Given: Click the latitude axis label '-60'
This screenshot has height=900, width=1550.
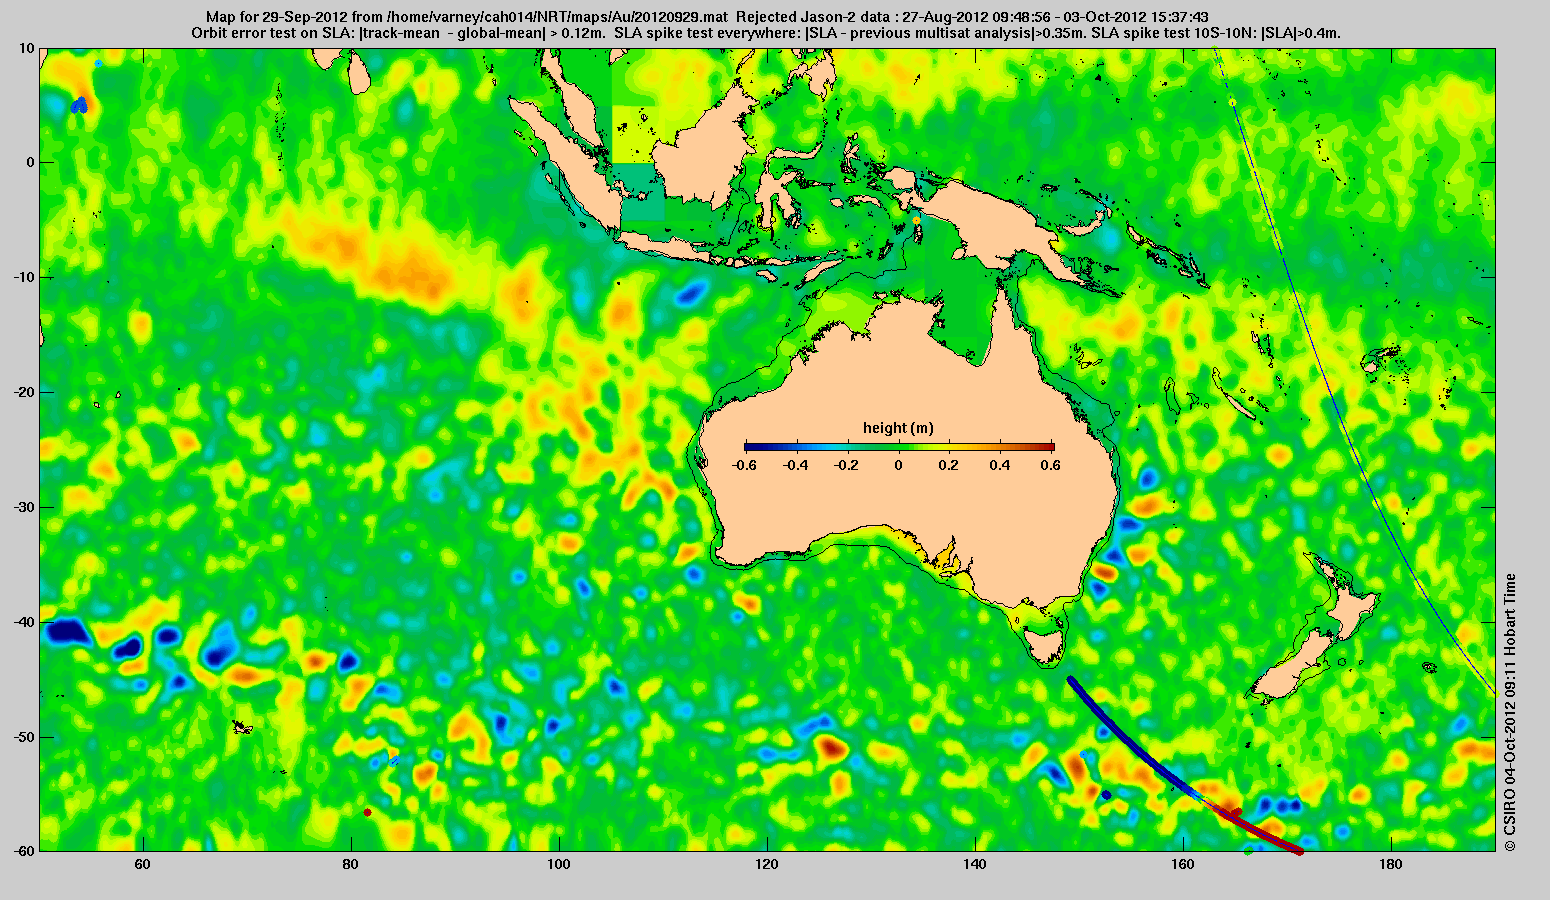Looking at the screenshot, I should [x=23, y=851].
